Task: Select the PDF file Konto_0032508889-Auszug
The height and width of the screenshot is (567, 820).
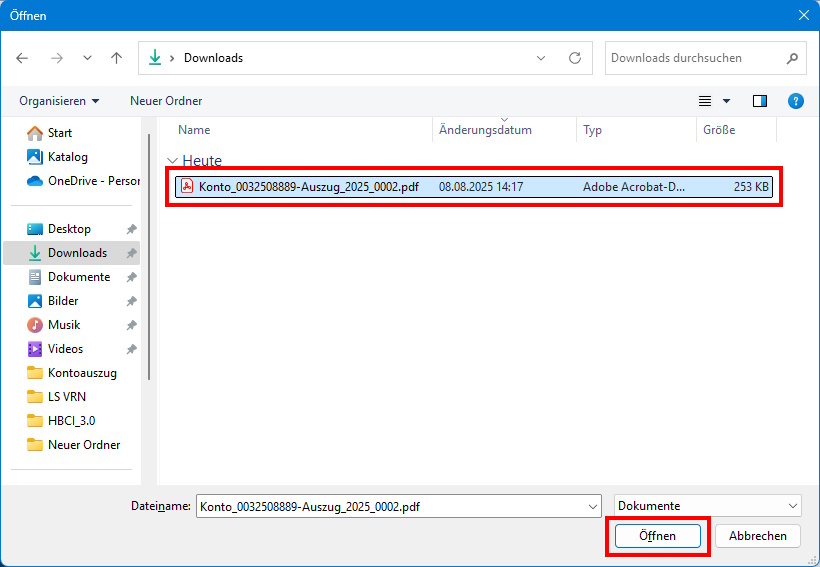Action: (x=308, y=187)
